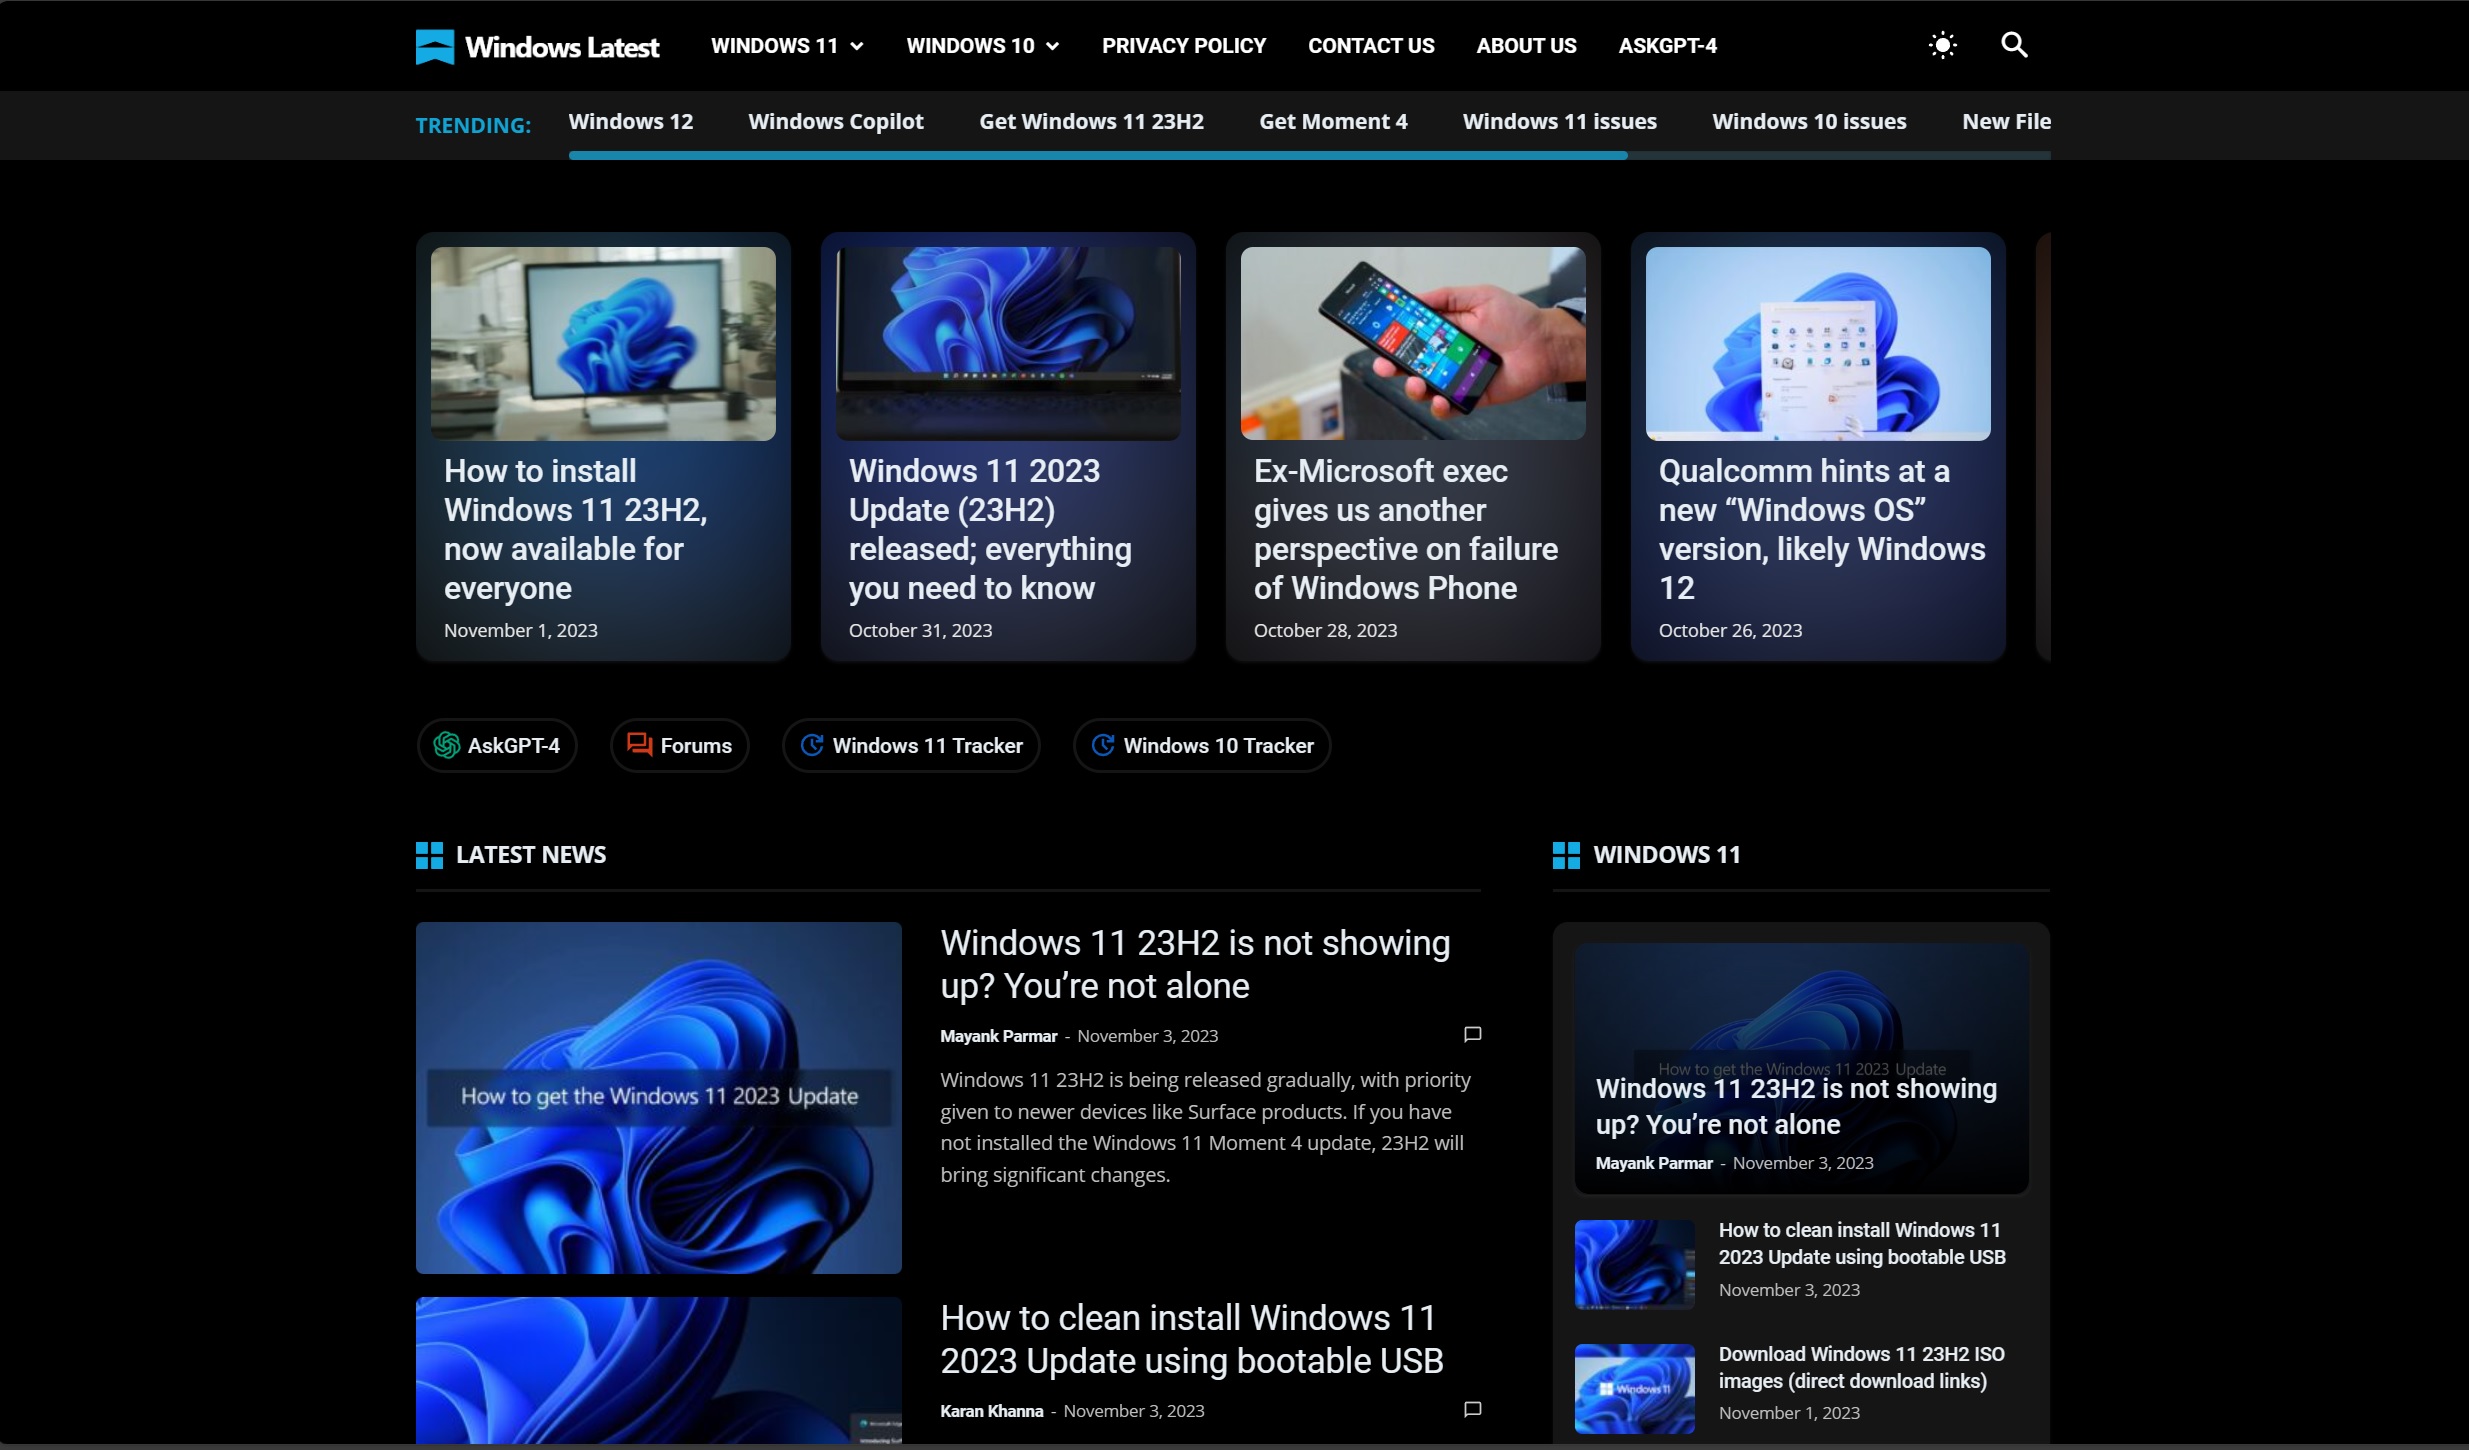Open sidebar thumbnail for clean install USB article
This screenshot has width=2469, height=1450.
click(x=1634, y=1264)
